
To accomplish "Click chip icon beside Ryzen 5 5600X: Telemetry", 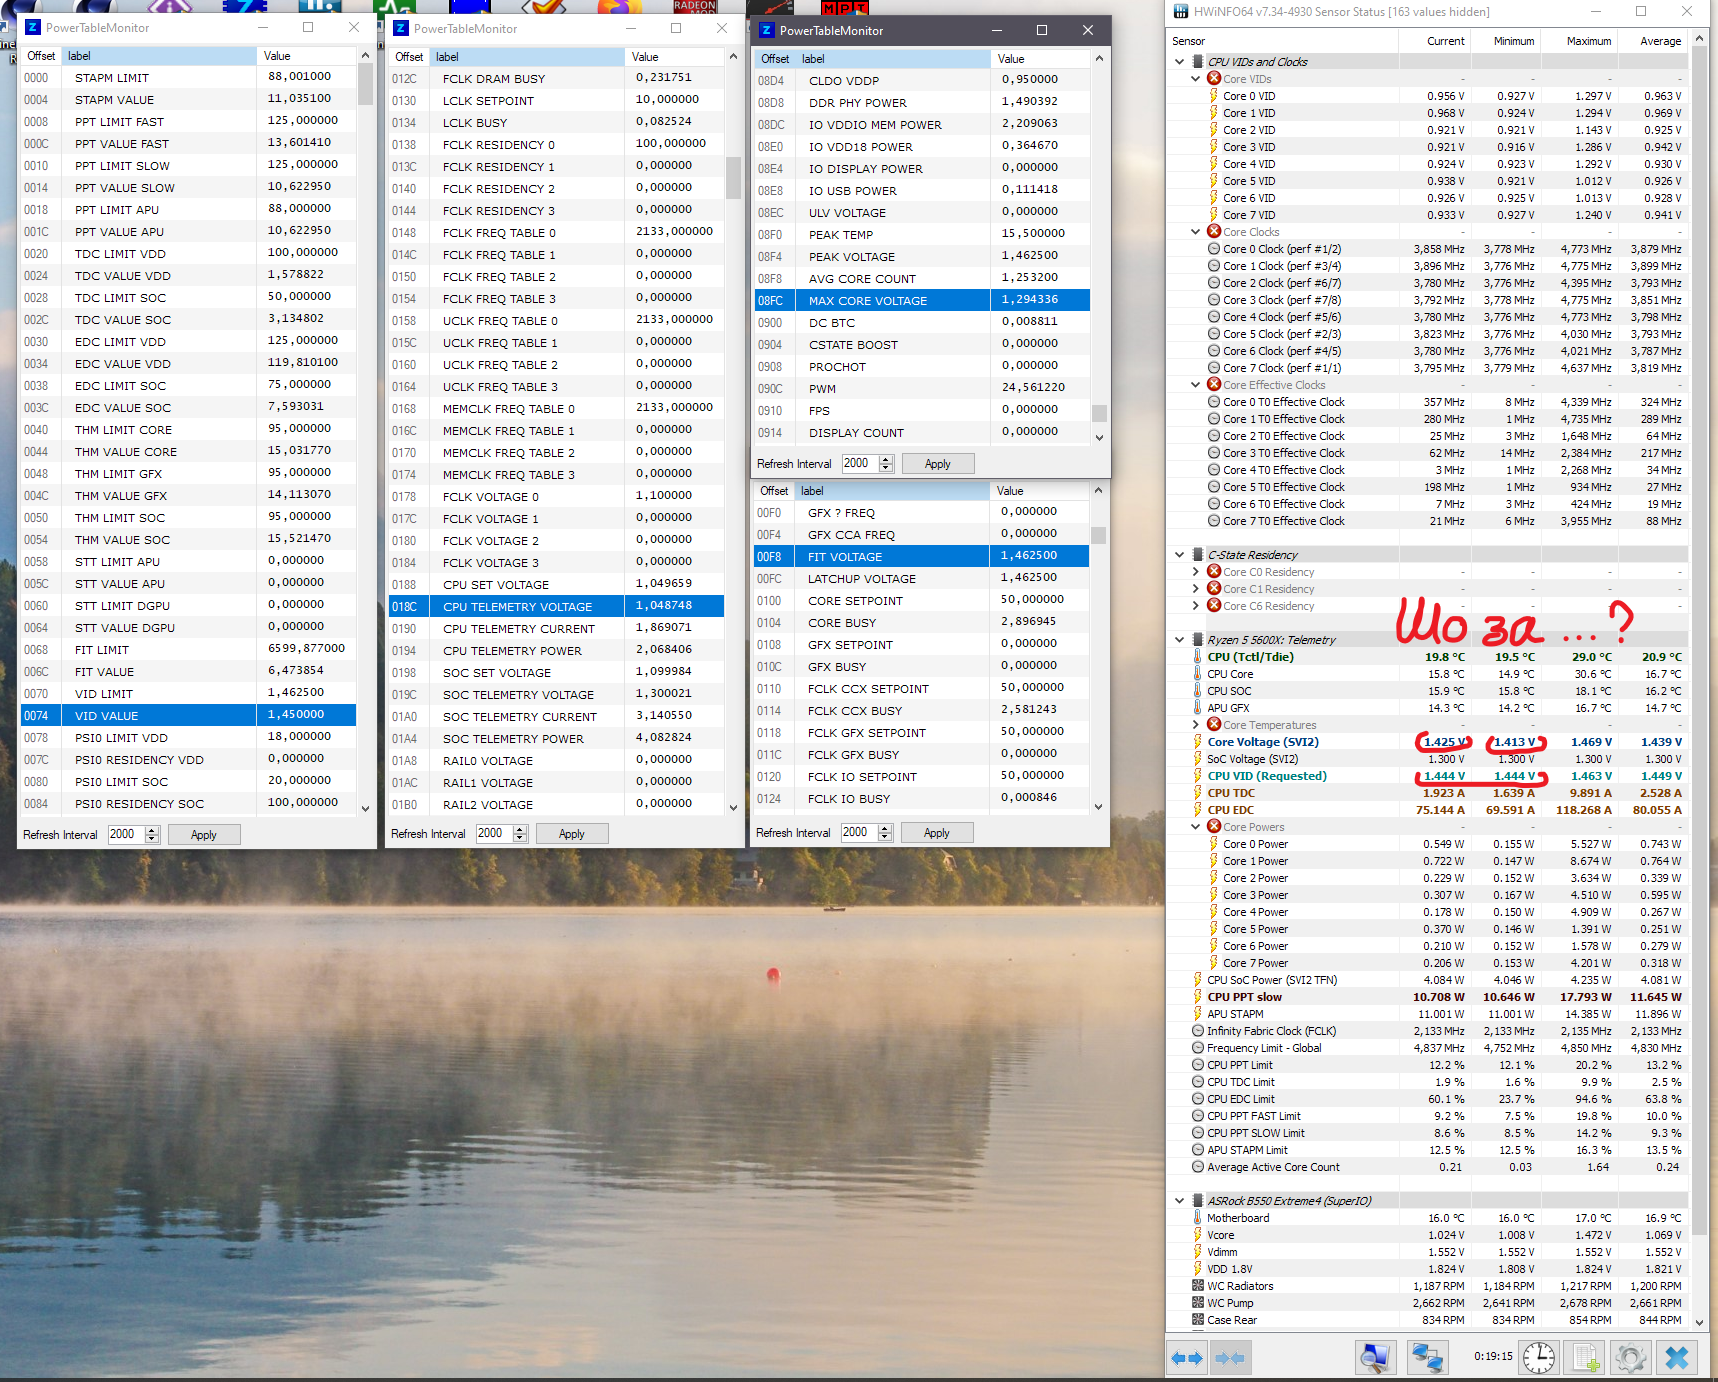I will click(1197, 640).
